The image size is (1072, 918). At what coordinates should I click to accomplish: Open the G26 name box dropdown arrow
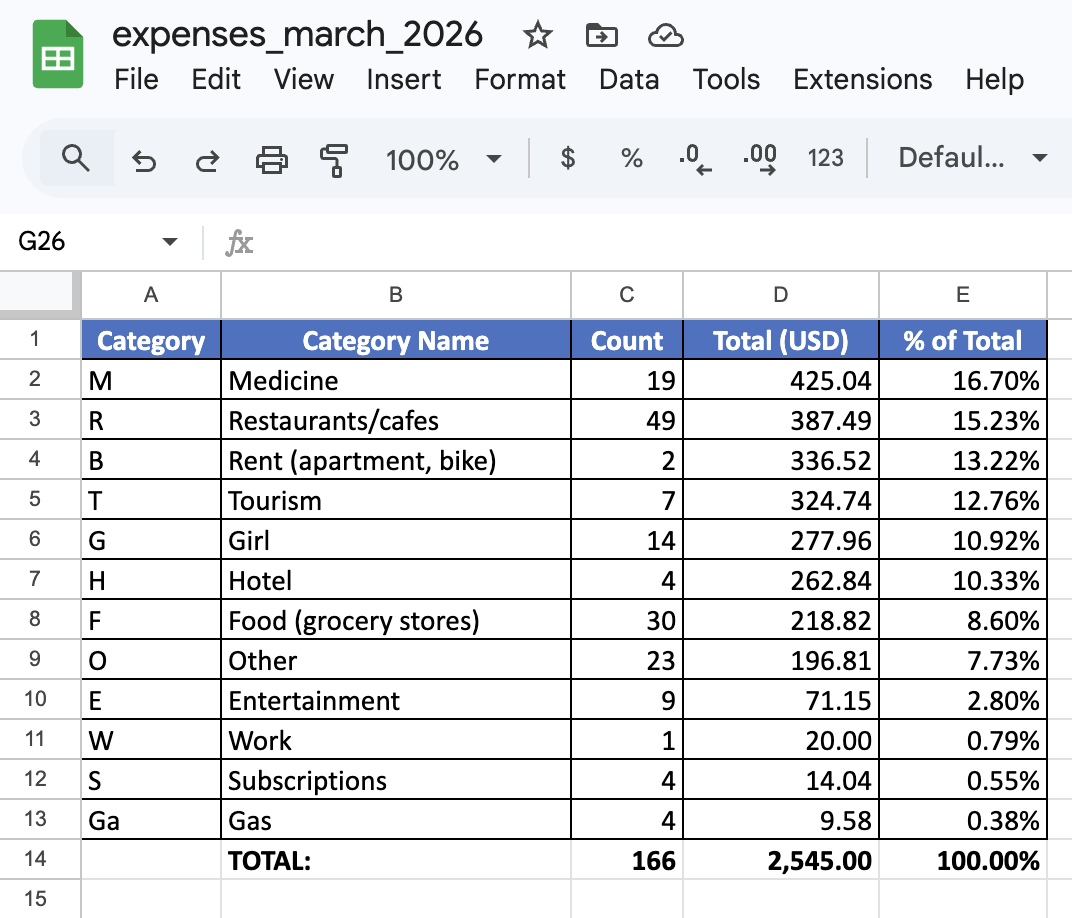[170, 241]
